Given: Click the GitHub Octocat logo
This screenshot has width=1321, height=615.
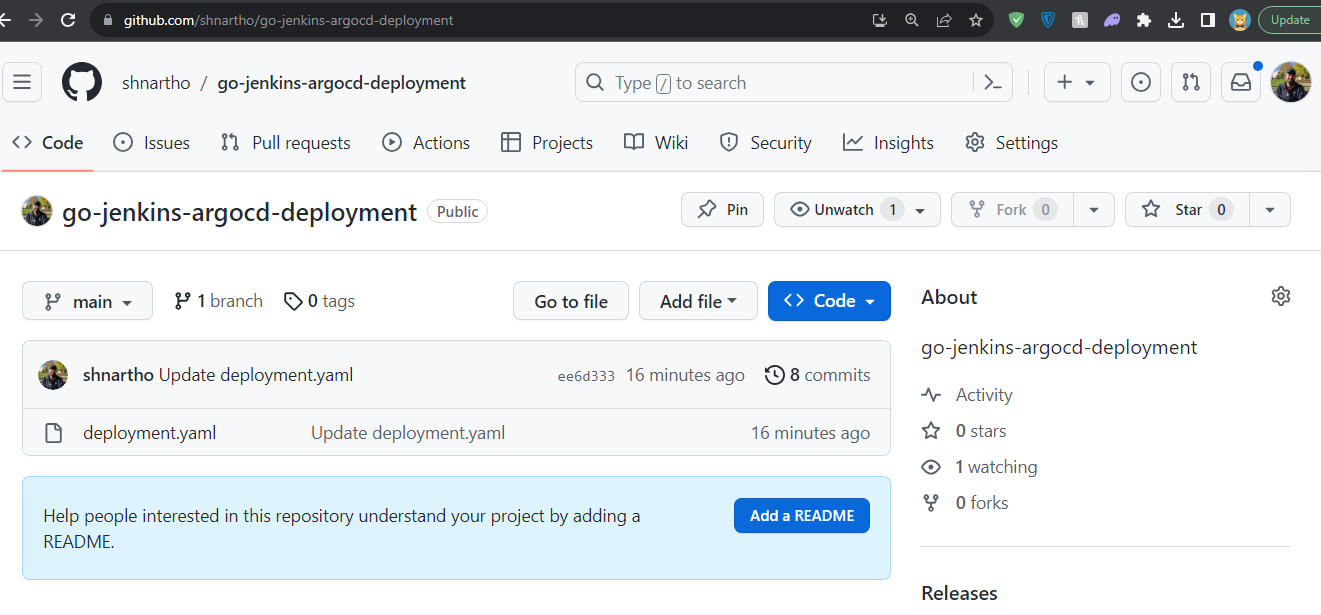Looking at the screenshot, I should pos(82,82).
